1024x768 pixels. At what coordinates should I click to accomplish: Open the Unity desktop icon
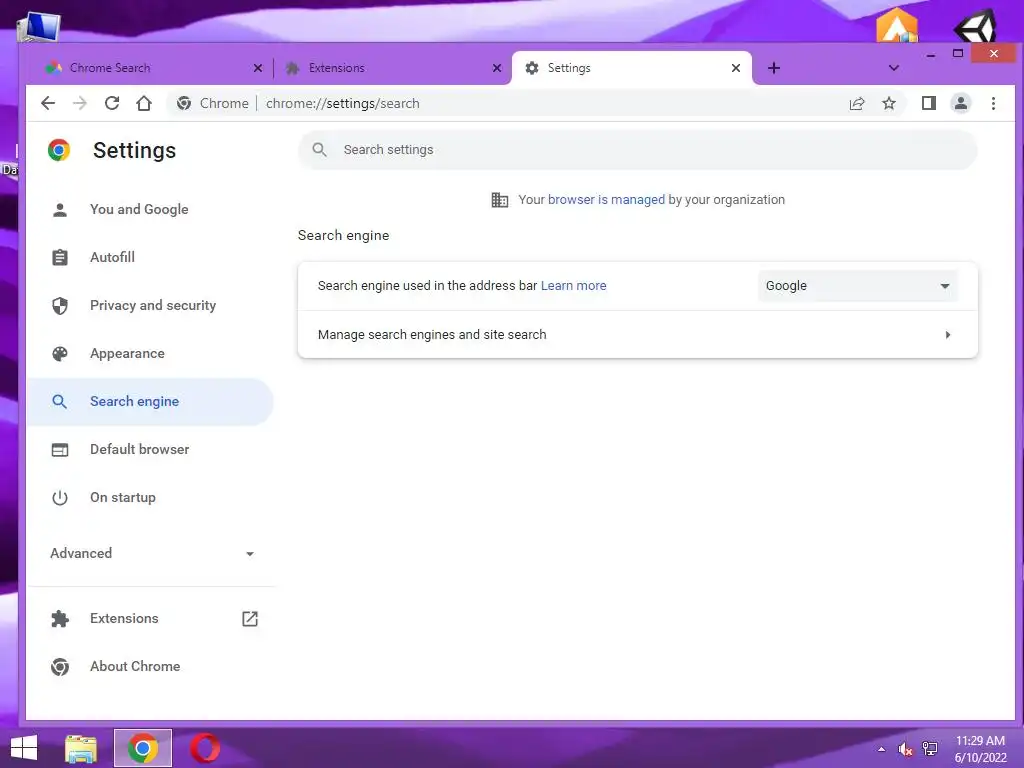click(x=976, y=26)
